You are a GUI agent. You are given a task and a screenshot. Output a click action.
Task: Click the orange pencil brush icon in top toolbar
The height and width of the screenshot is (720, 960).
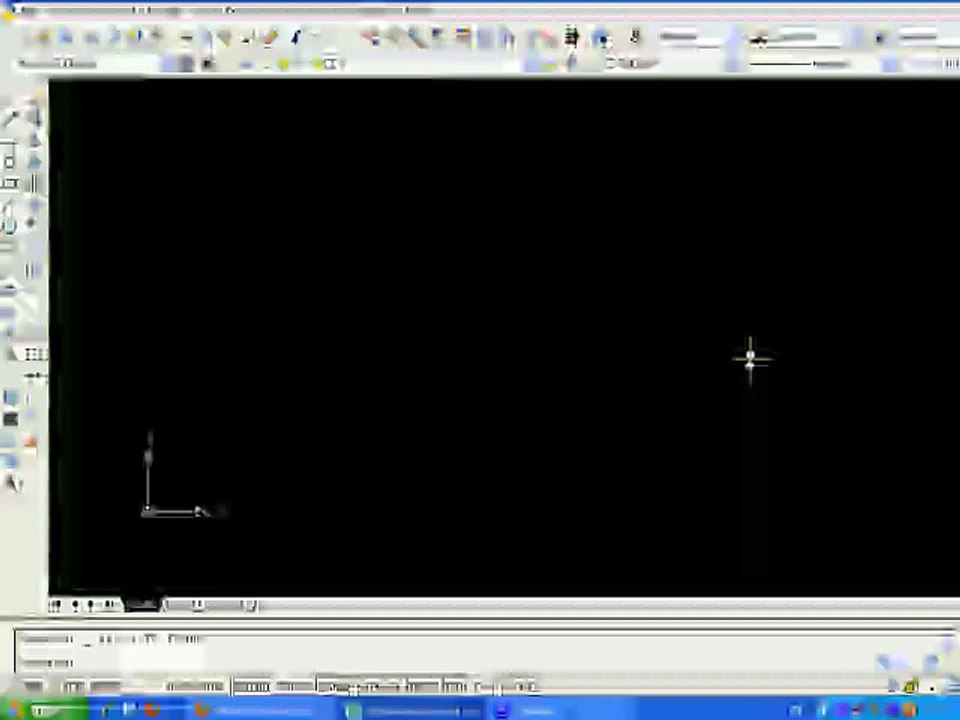[x=270, y=37]
